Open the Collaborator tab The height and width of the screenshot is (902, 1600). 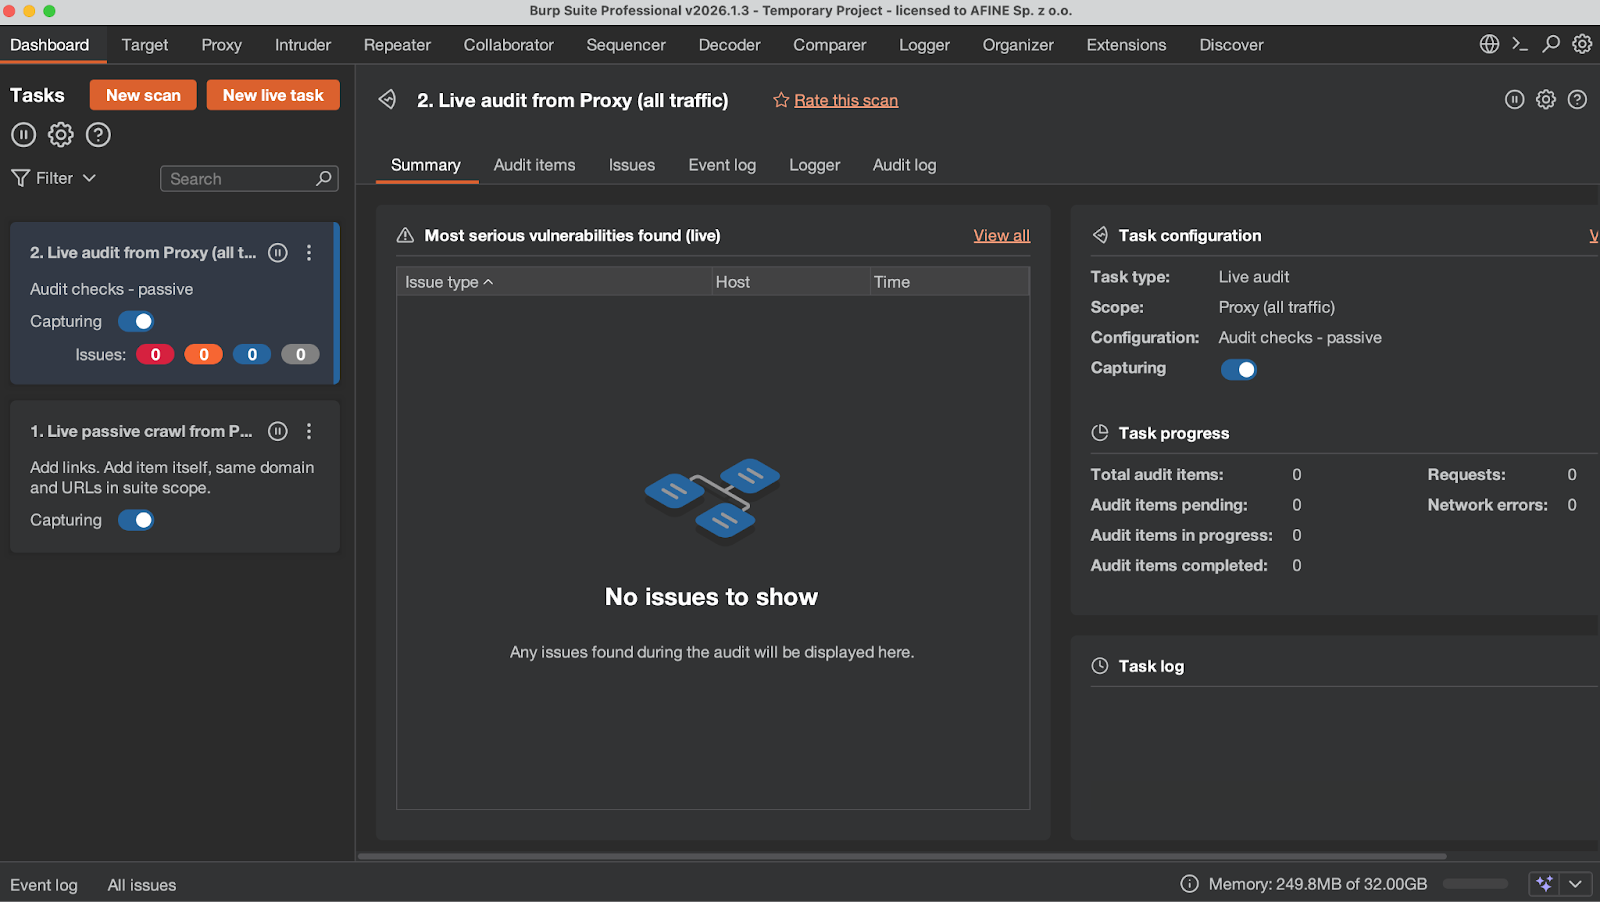508,45
